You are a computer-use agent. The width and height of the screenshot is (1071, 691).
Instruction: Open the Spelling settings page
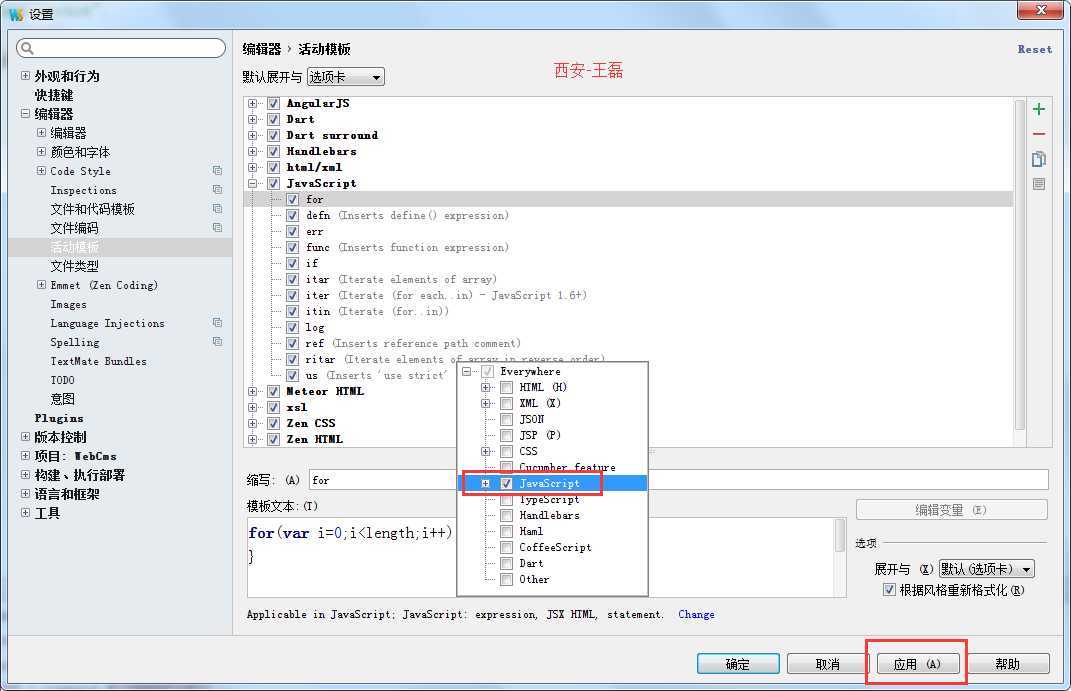click(x=74, y=342)
